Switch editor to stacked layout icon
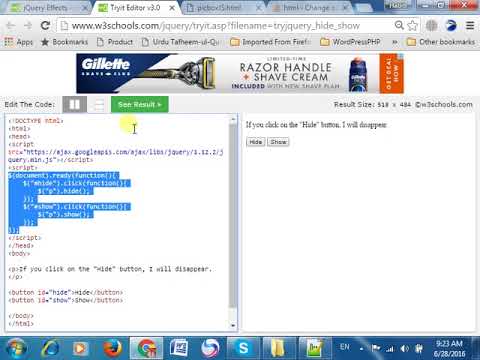The image size is (480, 360). [x=99, y=105]
